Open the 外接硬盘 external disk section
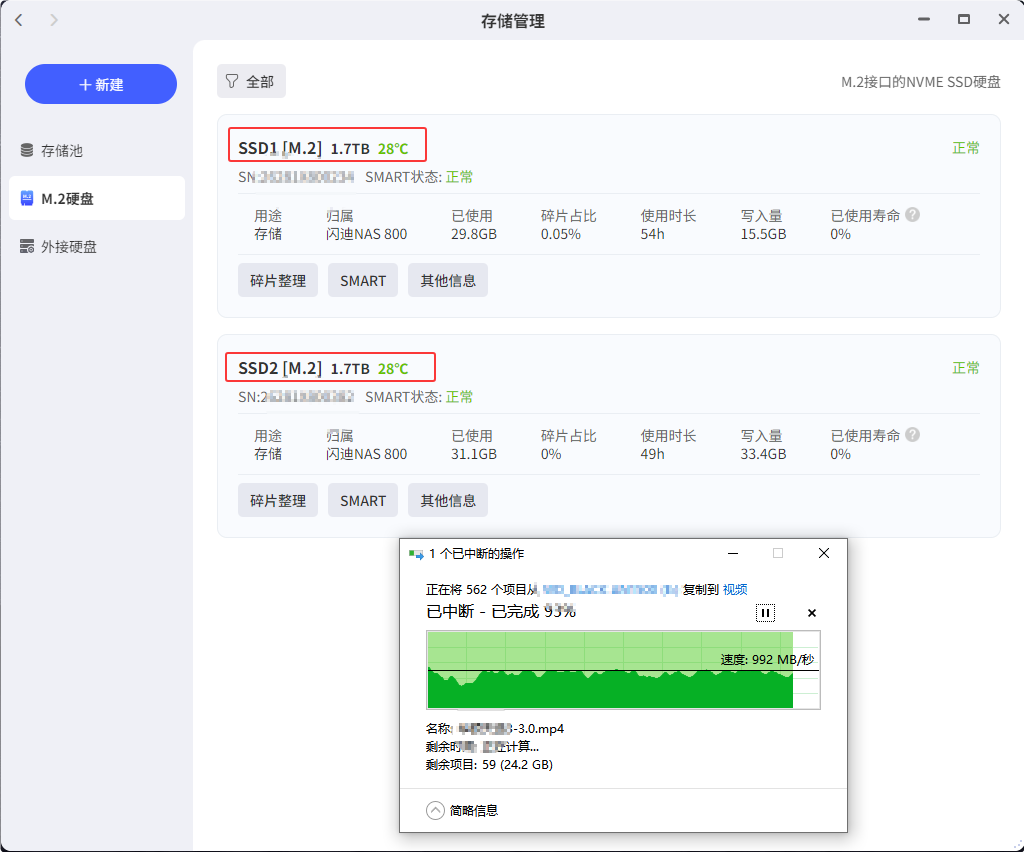Image resolution: width=1024 pixels, height=852 pixels. [68, 247]
